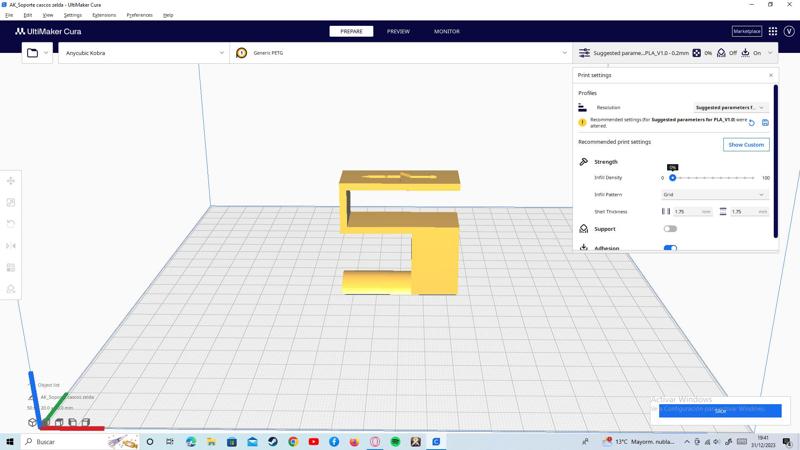Click the Strength wrench icon
800x450 pixels.
pos(584,162)
